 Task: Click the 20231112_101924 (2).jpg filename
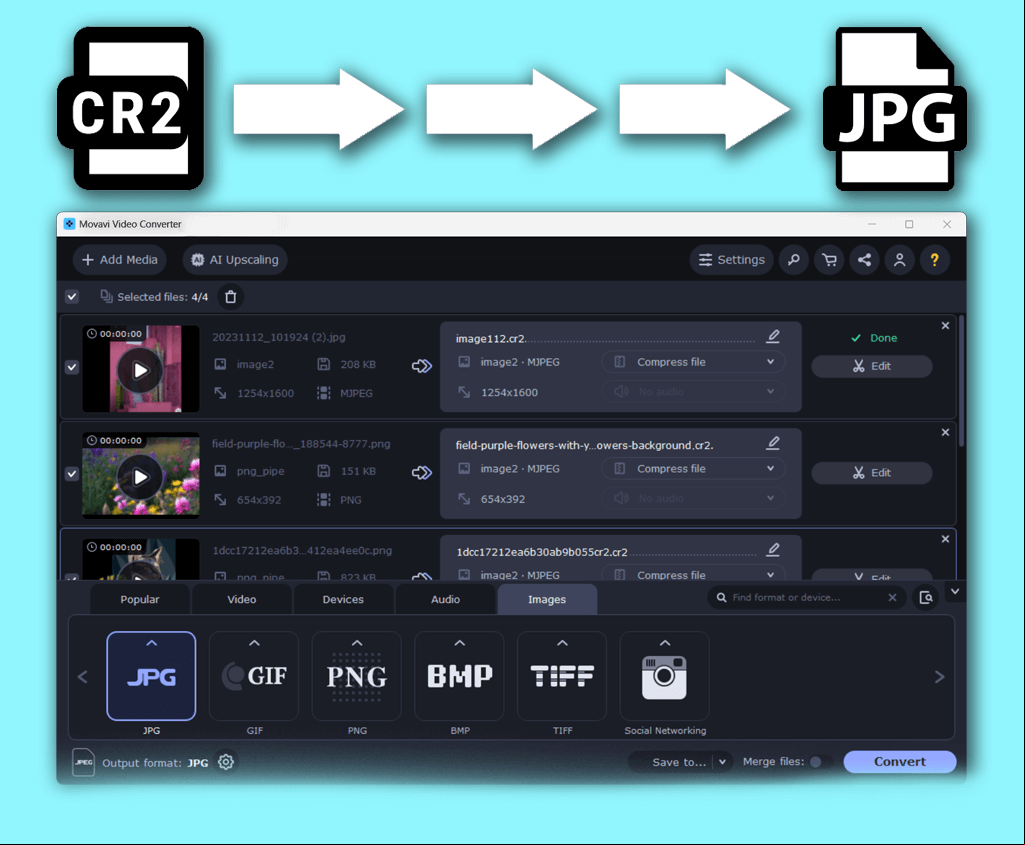(278, 337)
